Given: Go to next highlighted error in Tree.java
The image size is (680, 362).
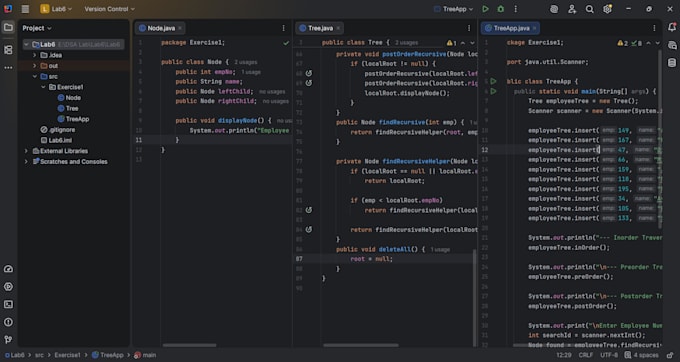Looking at the screenshot, I should [x=472, y=43].
